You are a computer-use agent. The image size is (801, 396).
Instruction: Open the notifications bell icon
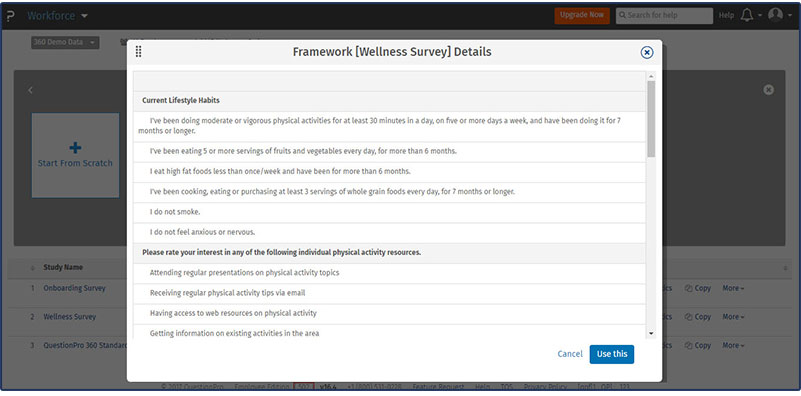tap(747, 15)
